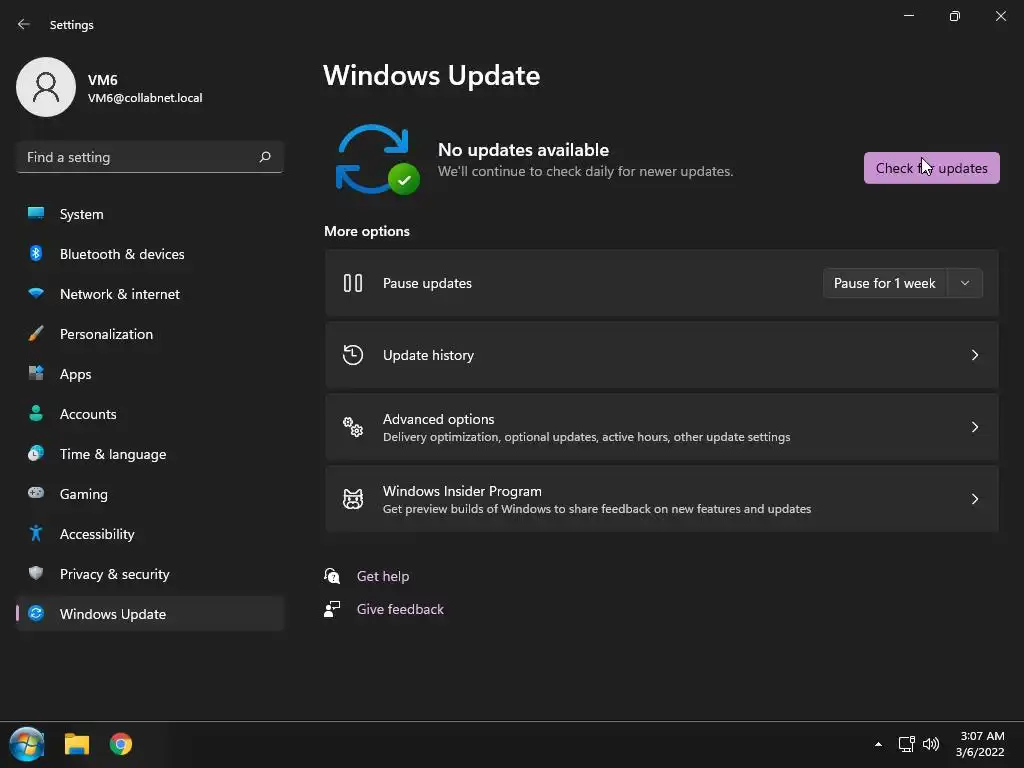This screenshot has height=768, width=1024.
Task: Click the search magnifier icon
Action: pos(264,157)
